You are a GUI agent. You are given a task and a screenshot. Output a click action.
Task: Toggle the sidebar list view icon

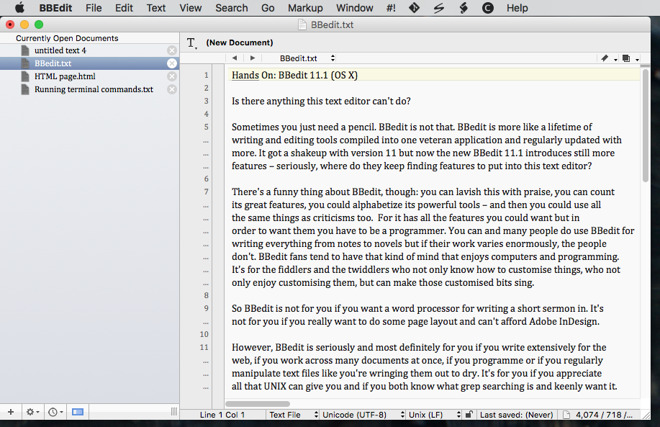point(77,412)
